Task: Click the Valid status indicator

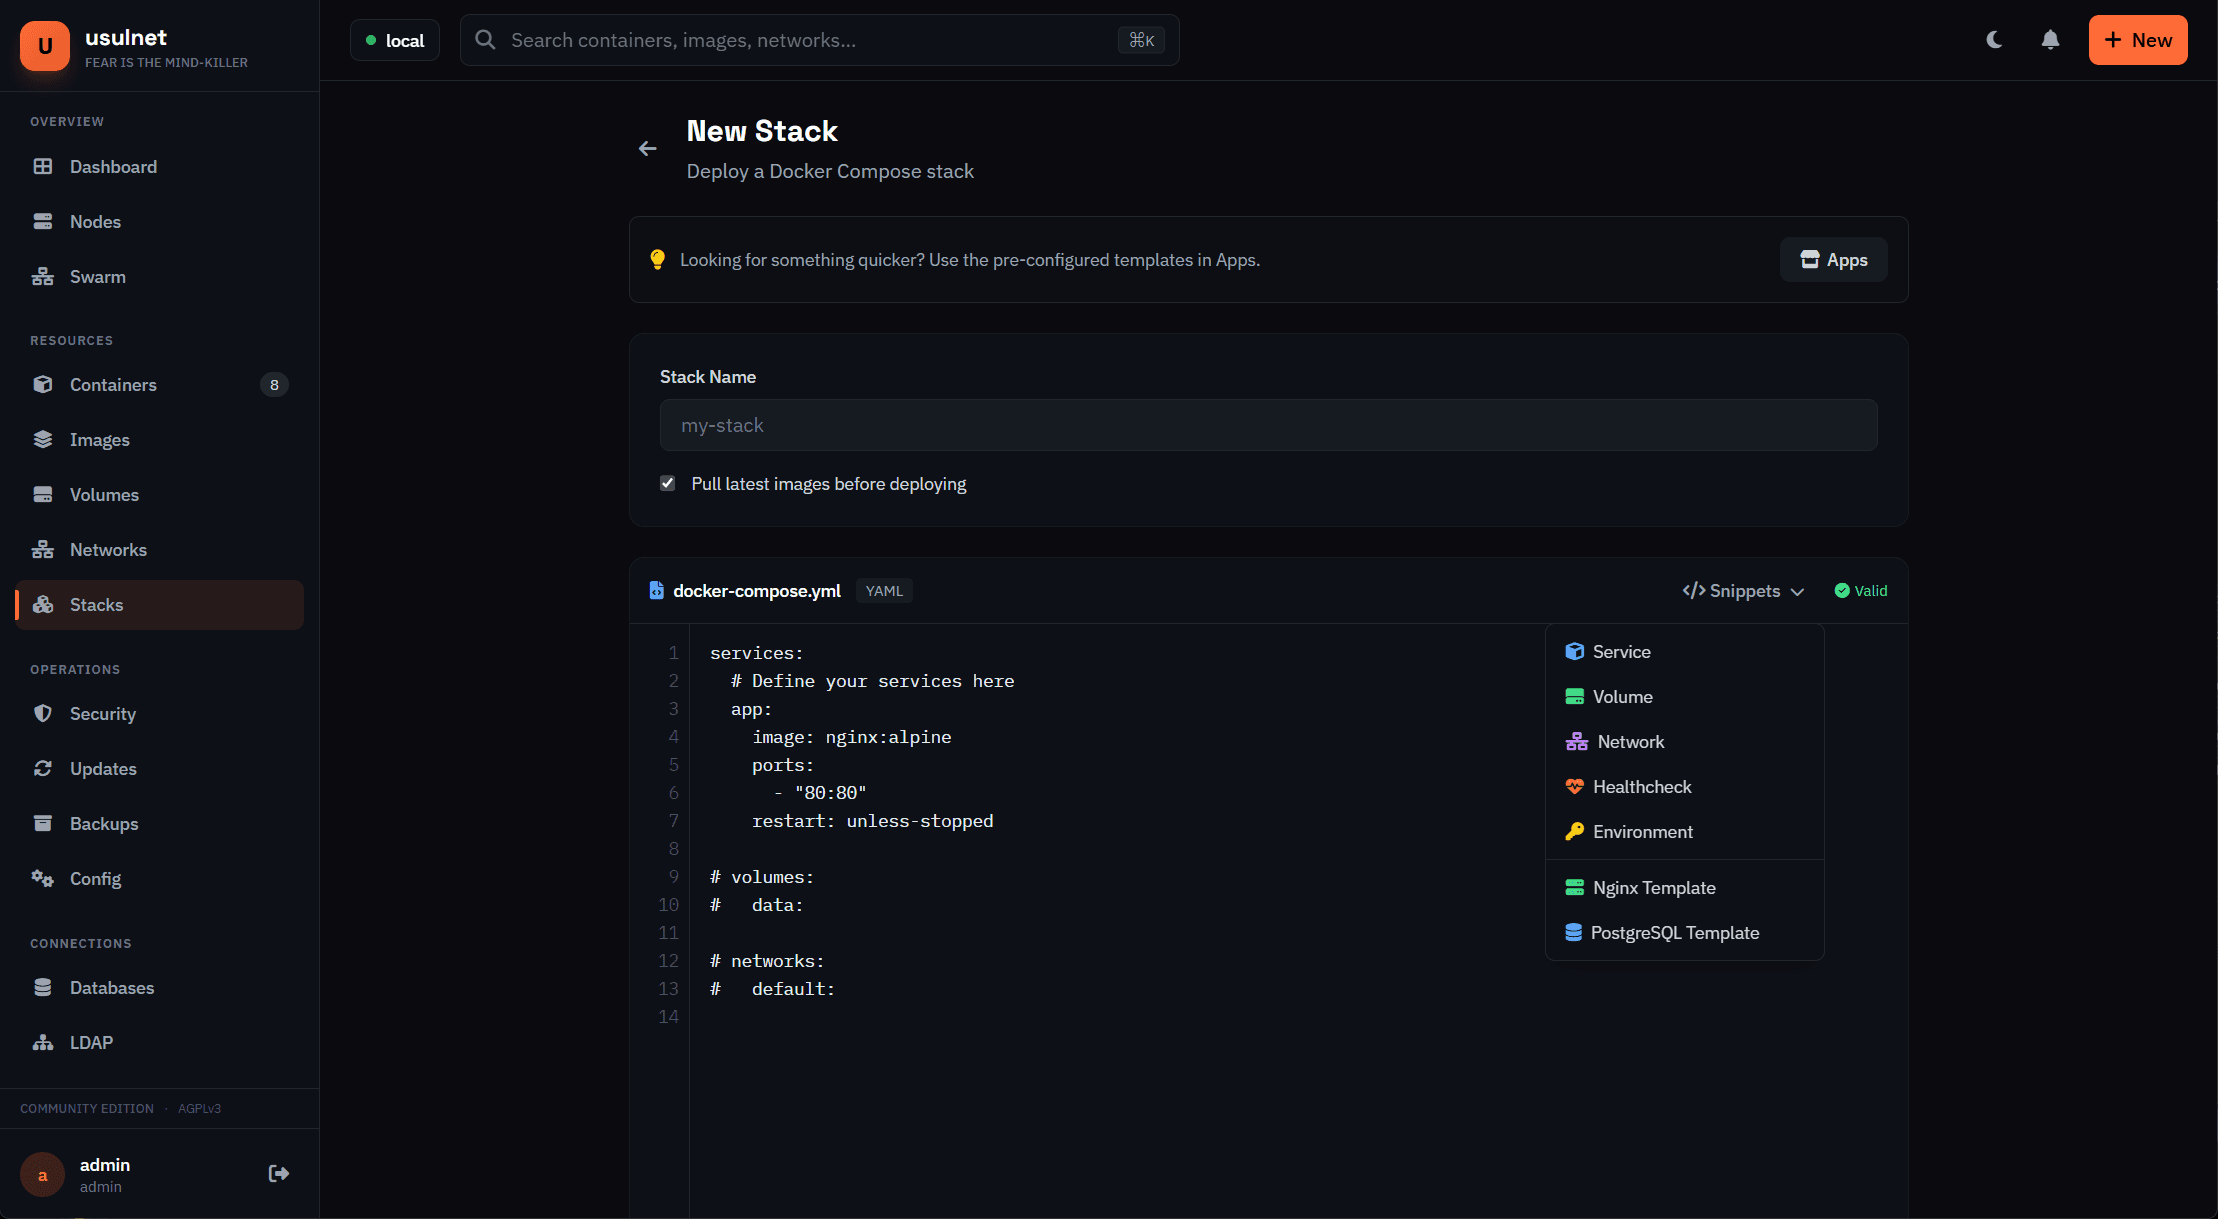Action: [x=1860, y=590]
